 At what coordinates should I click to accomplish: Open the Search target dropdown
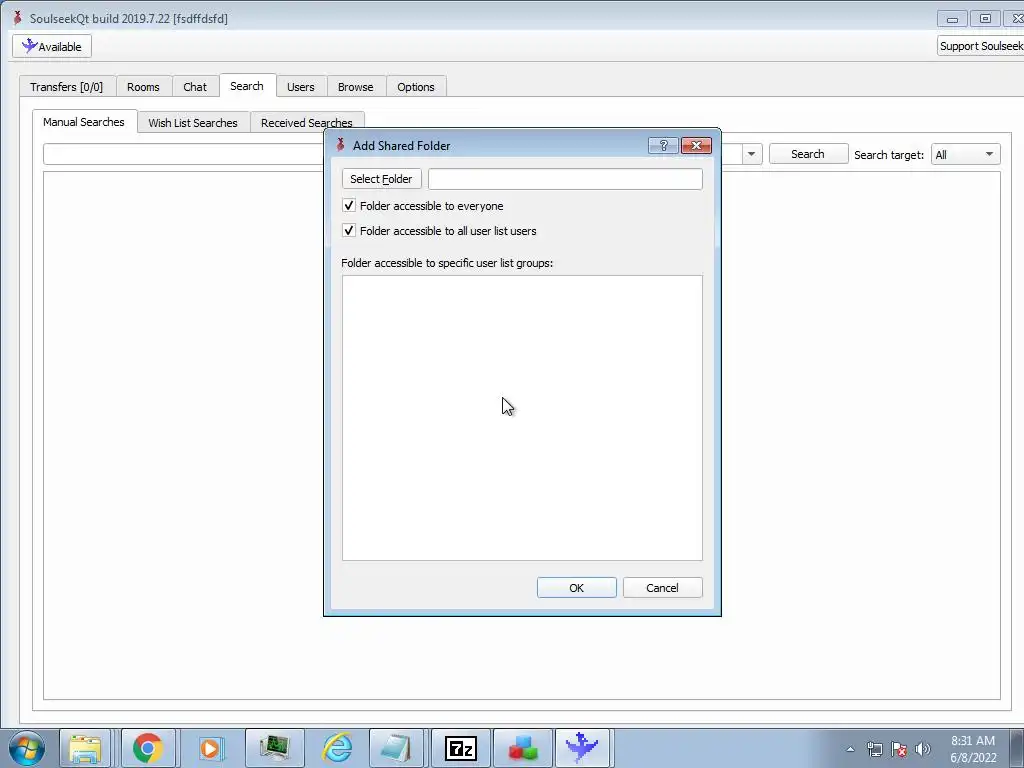[x=965, y=155]
